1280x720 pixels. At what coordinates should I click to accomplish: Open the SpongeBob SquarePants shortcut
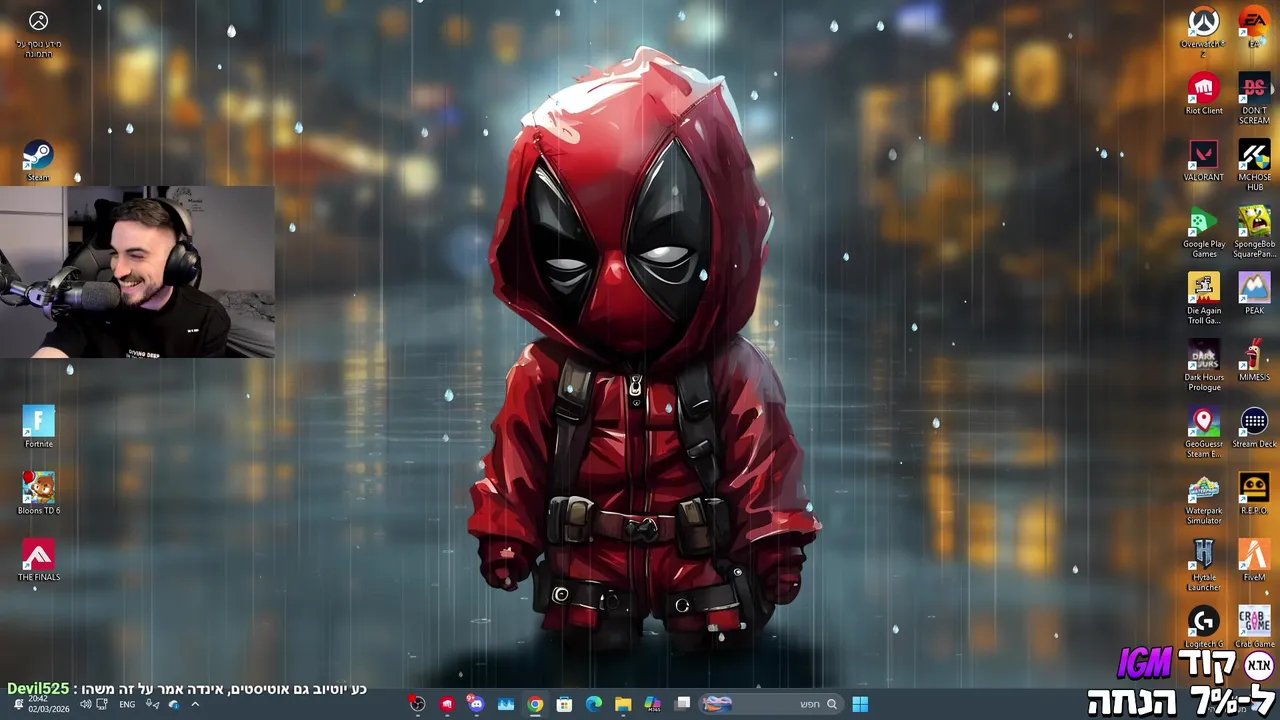(x=1254, y=232)
